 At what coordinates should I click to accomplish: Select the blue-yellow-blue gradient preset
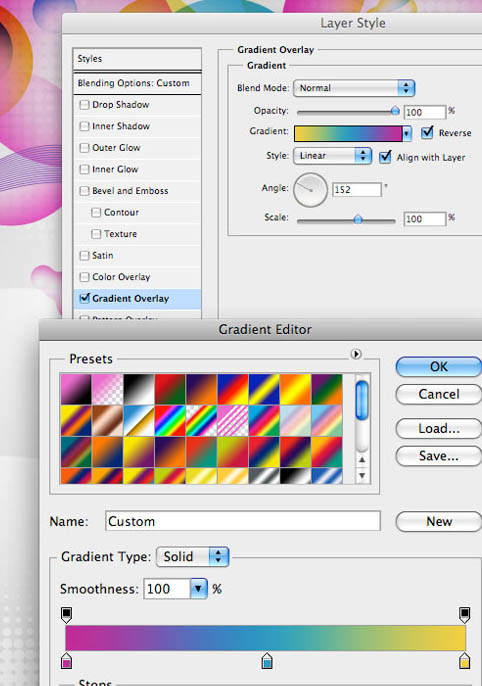tap(264, 389)
